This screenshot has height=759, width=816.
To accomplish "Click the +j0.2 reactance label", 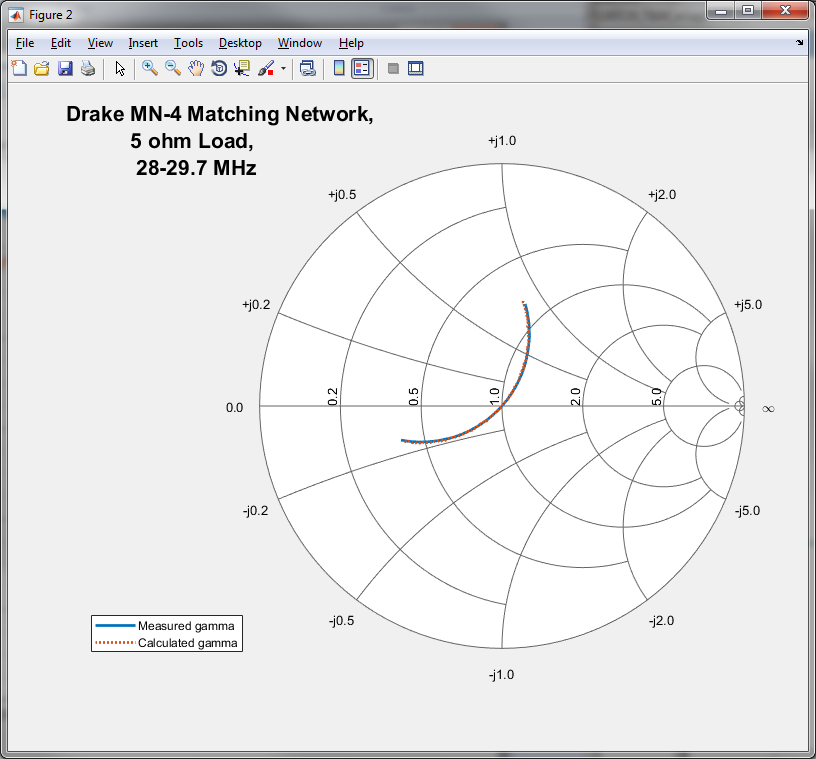I will 256,305.
